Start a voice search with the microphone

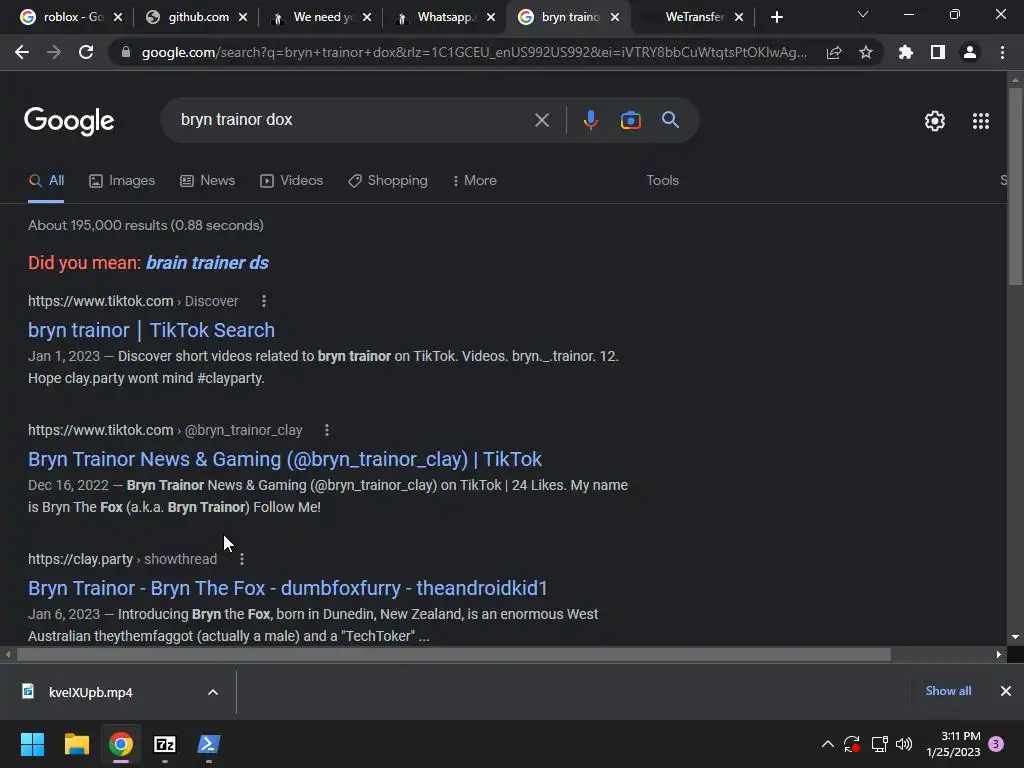(590, 120)
